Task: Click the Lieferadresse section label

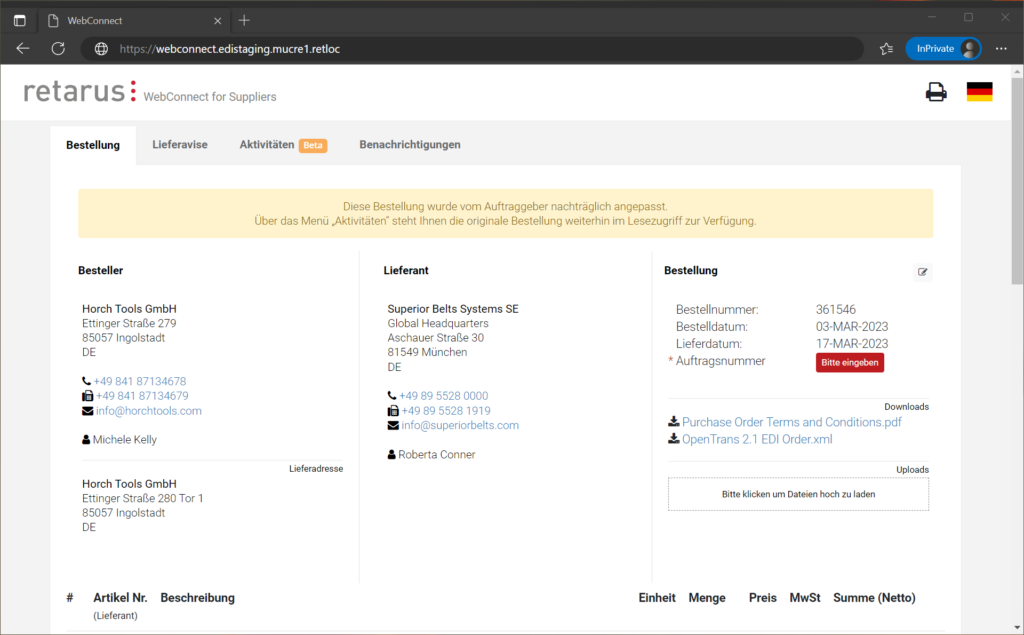Action: [316, 468]
